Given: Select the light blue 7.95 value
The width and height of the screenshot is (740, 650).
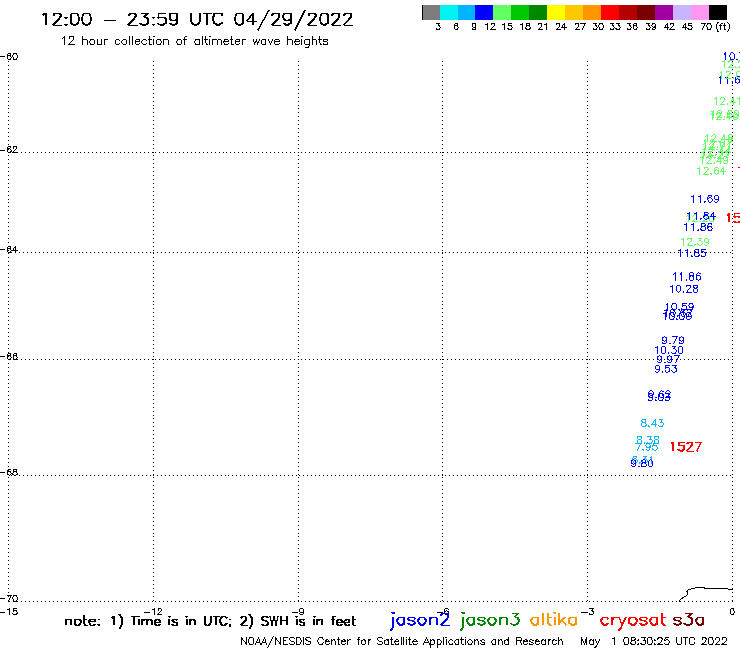Looking at the screenshot, I should (x=647, y=447).
